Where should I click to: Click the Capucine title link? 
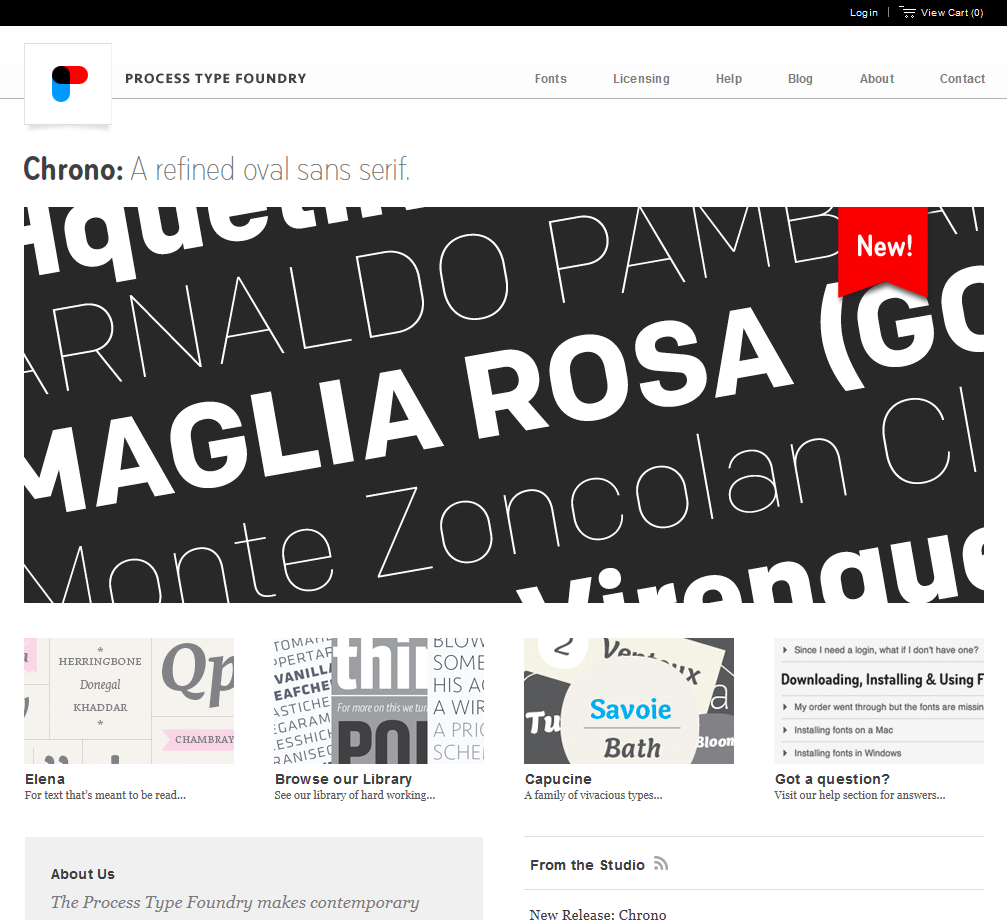coord(558,779)
